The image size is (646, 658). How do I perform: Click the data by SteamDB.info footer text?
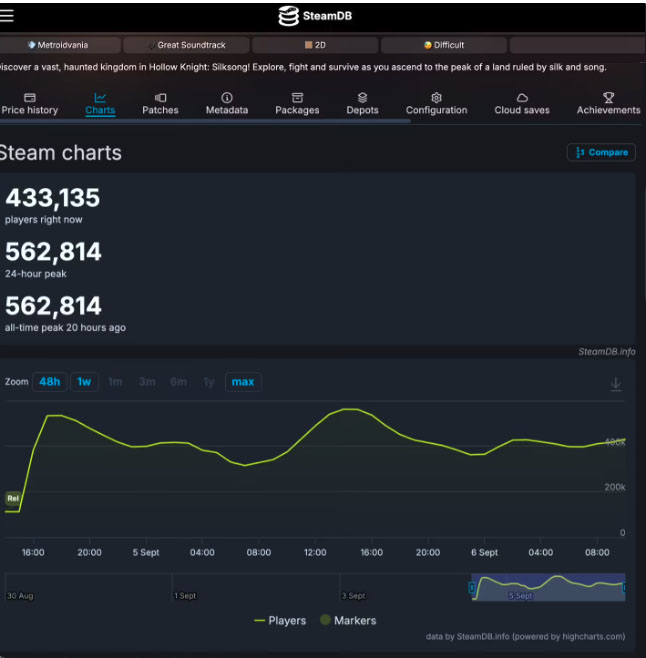coord(525,637)
